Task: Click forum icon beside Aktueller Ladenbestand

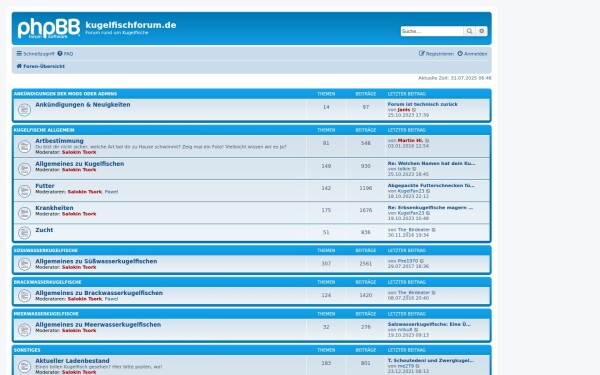Action: [x=24, y=366]
